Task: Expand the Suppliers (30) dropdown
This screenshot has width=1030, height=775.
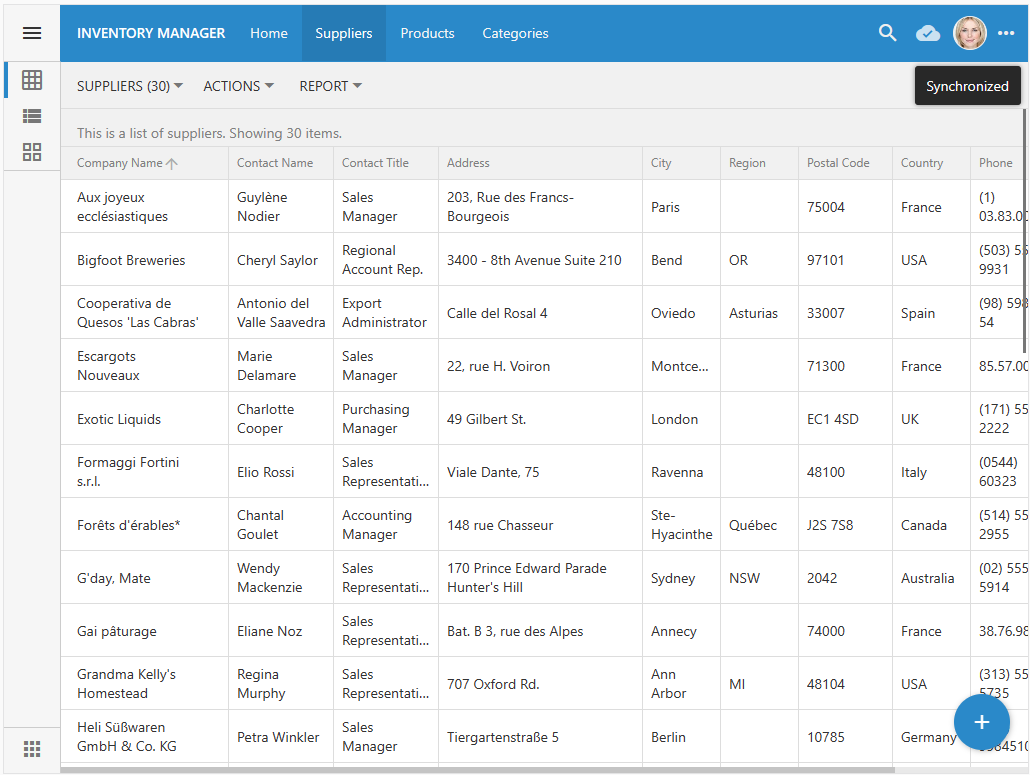Action: tap(130, 86)
